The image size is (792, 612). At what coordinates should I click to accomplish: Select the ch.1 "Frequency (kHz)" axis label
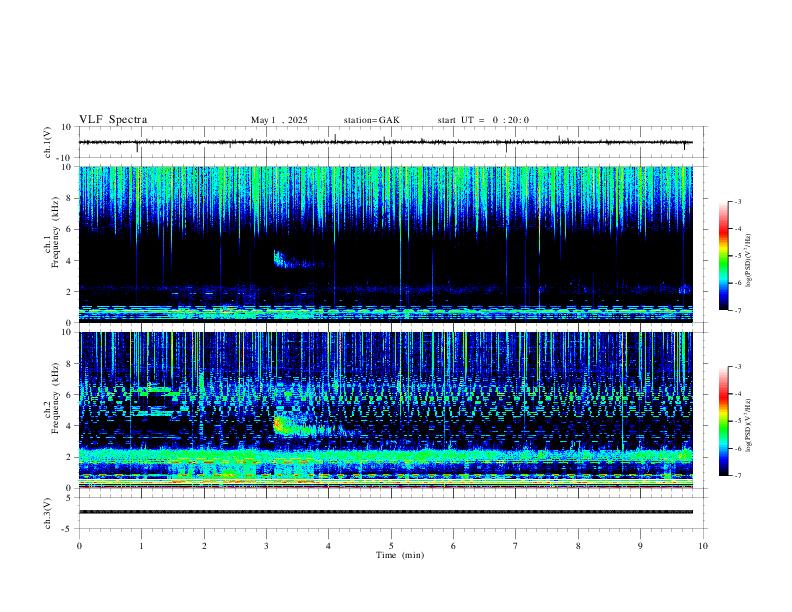[x=55, y=232]
